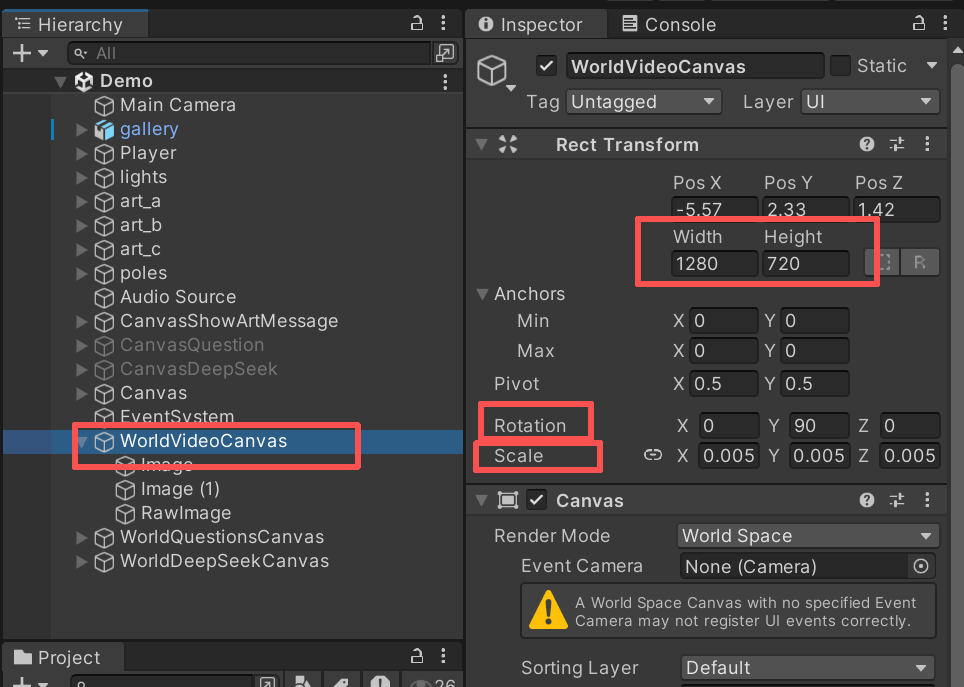Open the Layer dropdown showing UI

point(870,101)
